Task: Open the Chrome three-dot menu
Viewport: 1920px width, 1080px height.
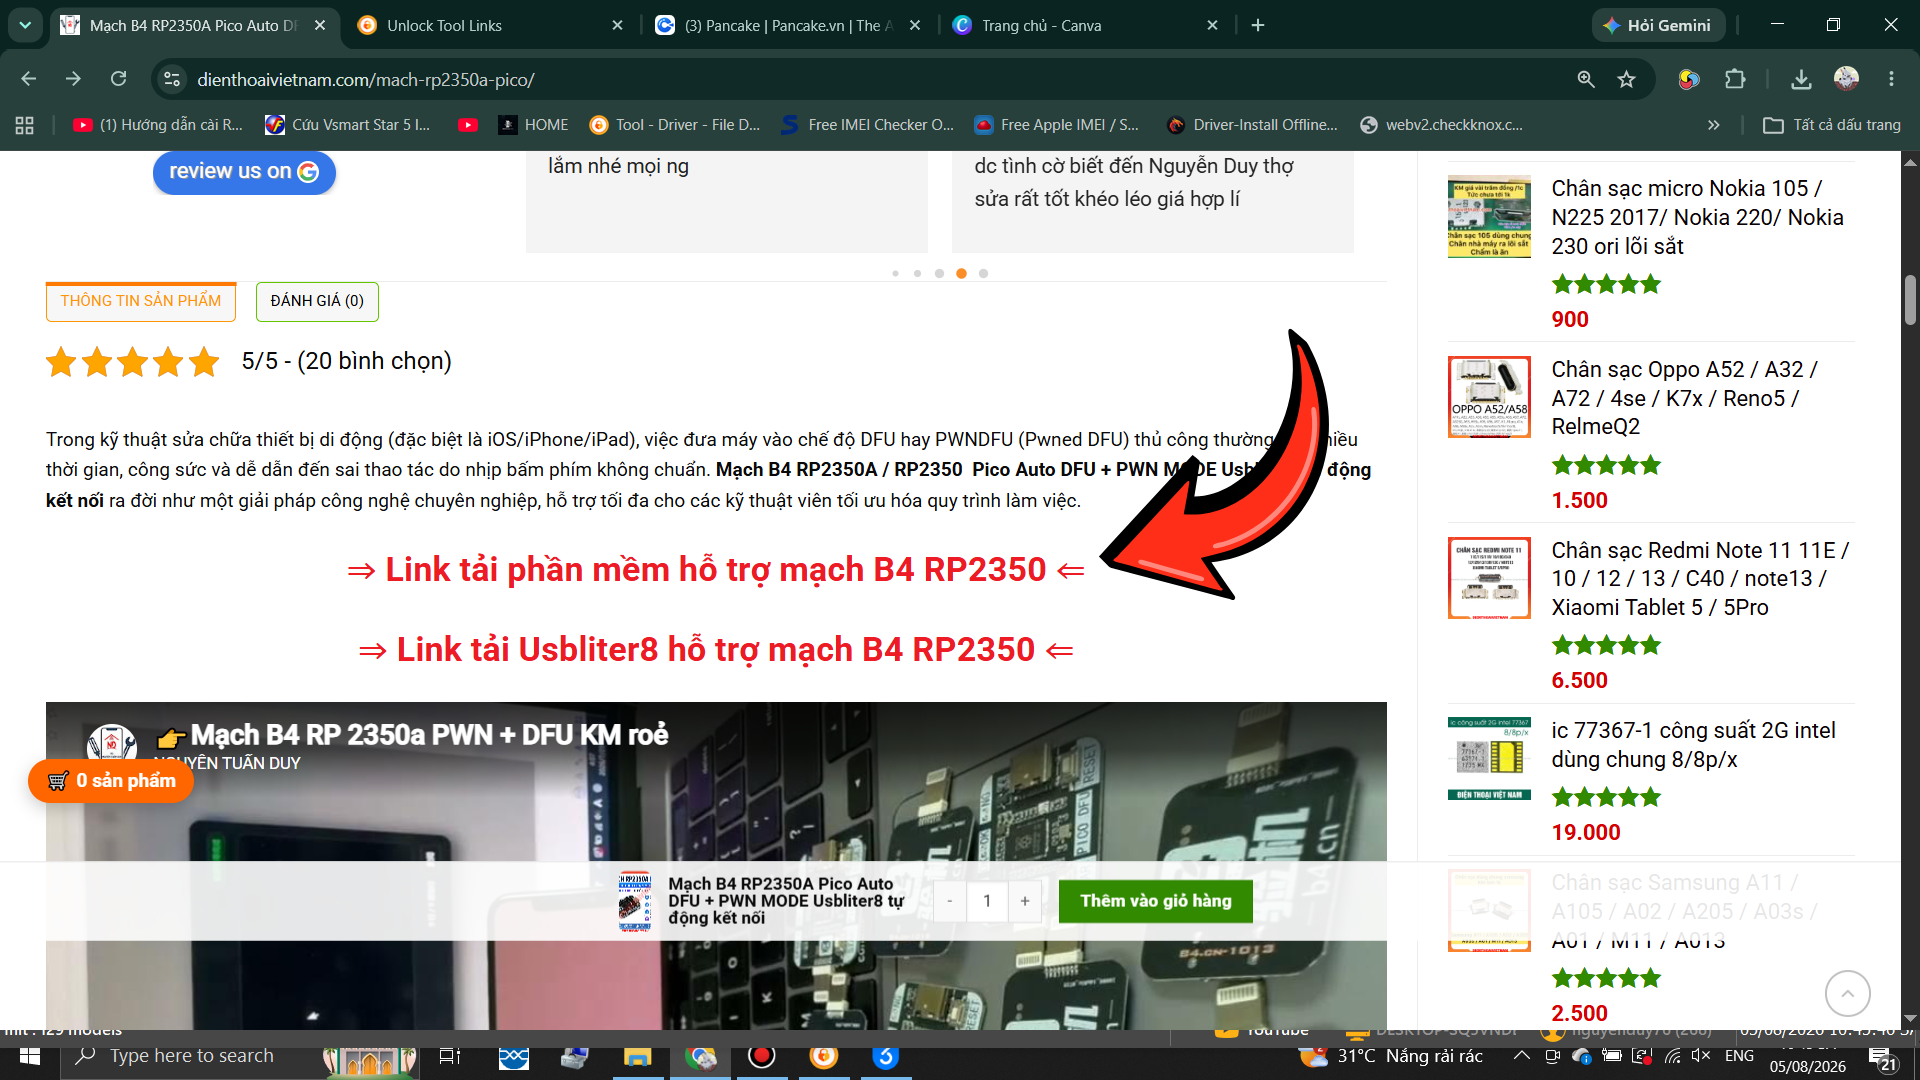Action: point(1891,79)
